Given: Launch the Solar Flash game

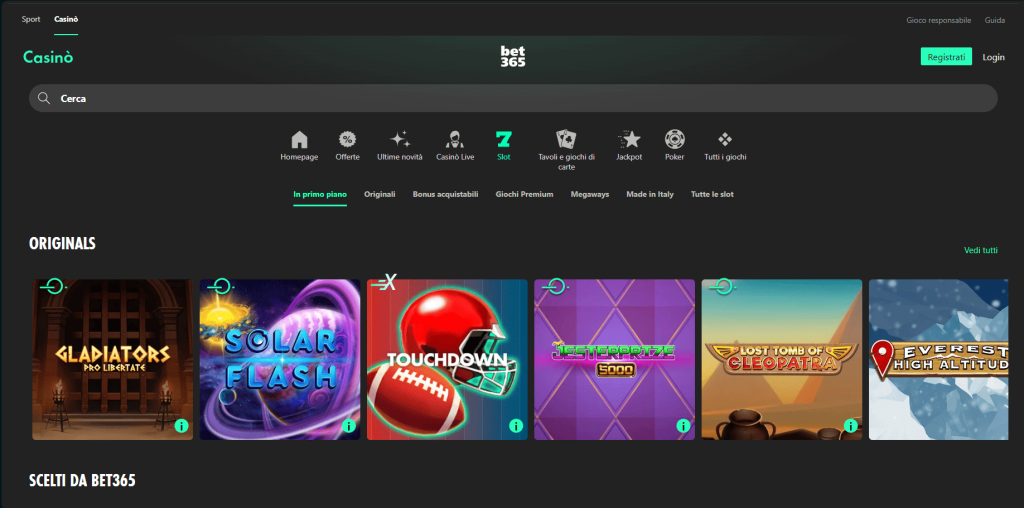Looking at the screenshot, I should 280,360.
